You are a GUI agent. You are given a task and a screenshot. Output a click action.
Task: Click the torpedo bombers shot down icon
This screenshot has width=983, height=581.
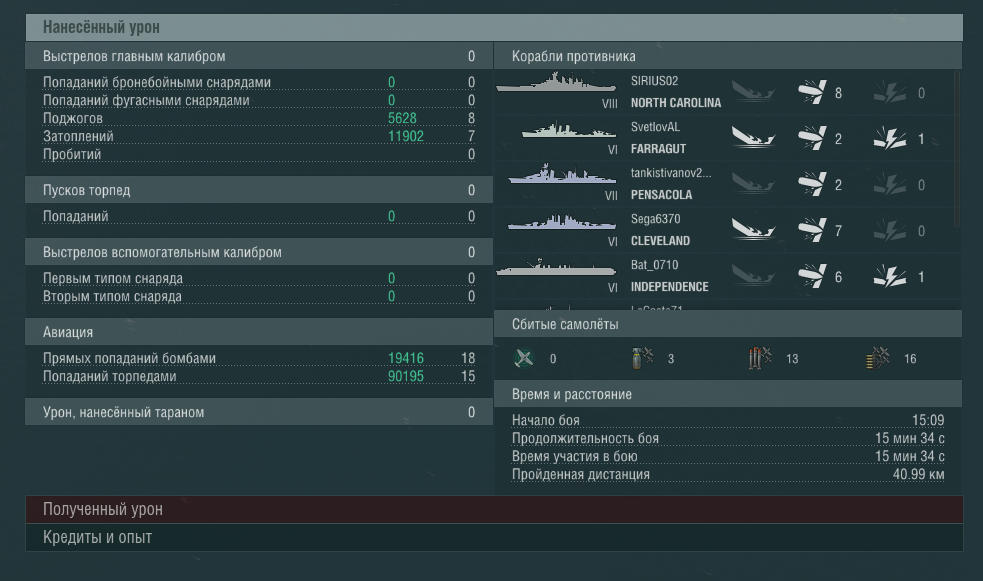click(x=760, y=358)
